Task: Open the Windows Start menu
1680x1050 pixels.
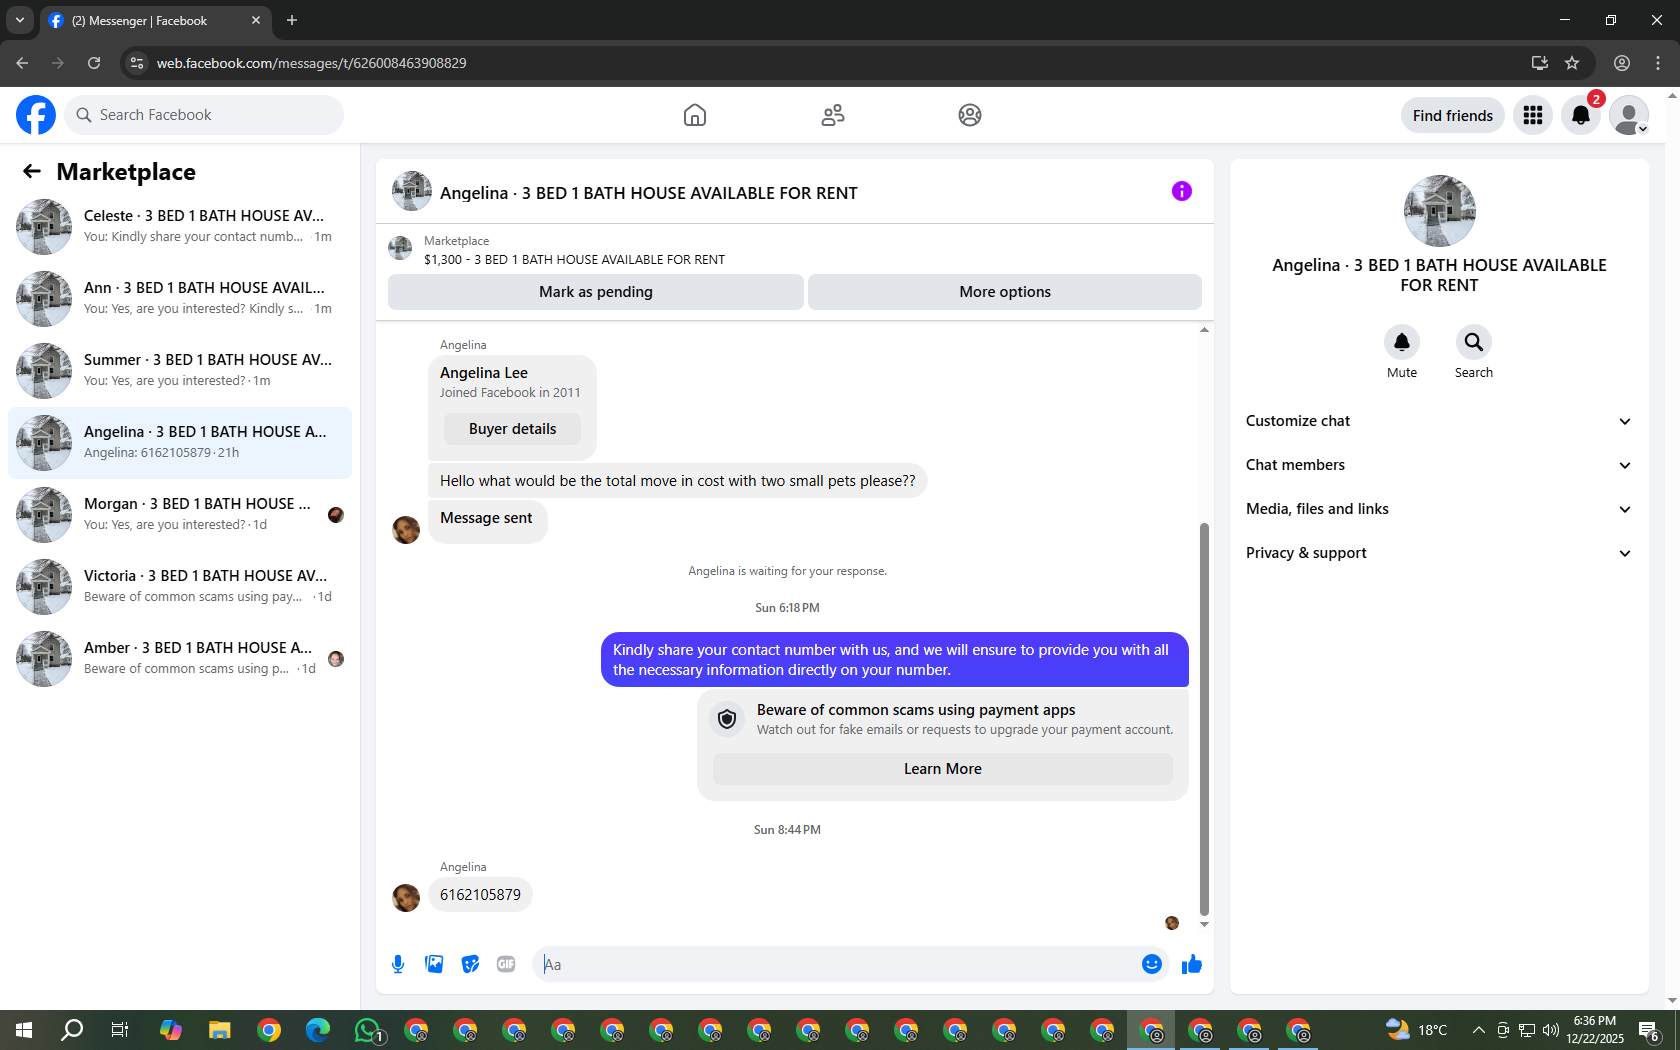Action: click(x=24, y=1030)
